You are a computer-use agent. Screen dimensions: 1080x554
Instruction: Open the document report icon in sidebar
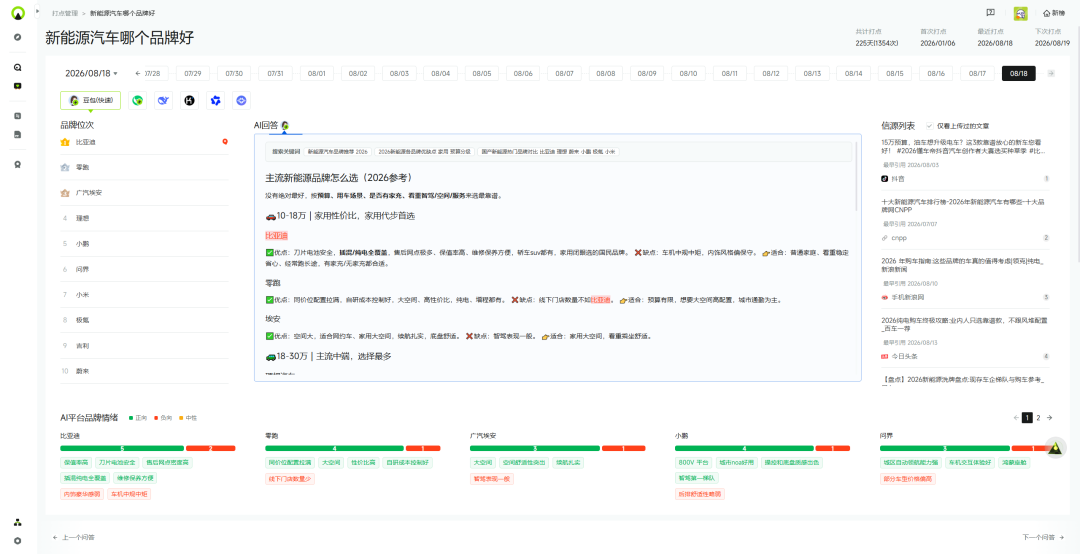click(18, 134)
